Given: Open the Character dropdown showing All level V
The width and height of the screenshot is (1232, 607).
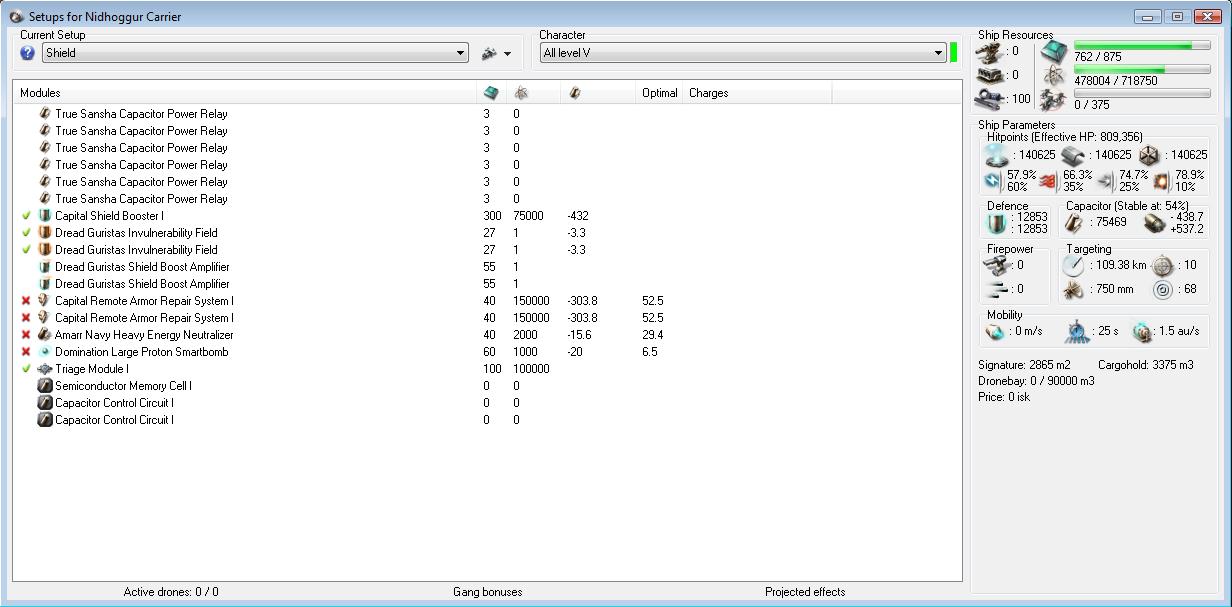Looking at the screenshot, I should (x=742, y=53).
